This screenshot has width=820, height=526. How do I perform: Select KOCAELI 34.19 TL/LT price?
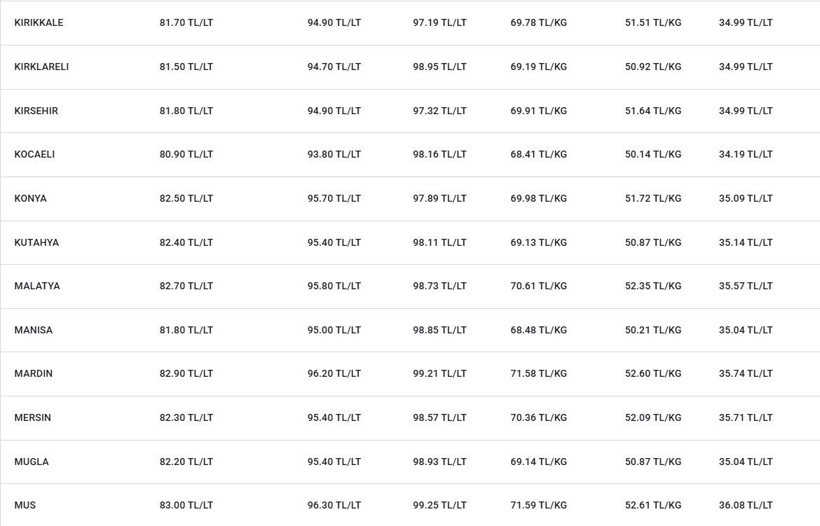(x=745, y=154)
